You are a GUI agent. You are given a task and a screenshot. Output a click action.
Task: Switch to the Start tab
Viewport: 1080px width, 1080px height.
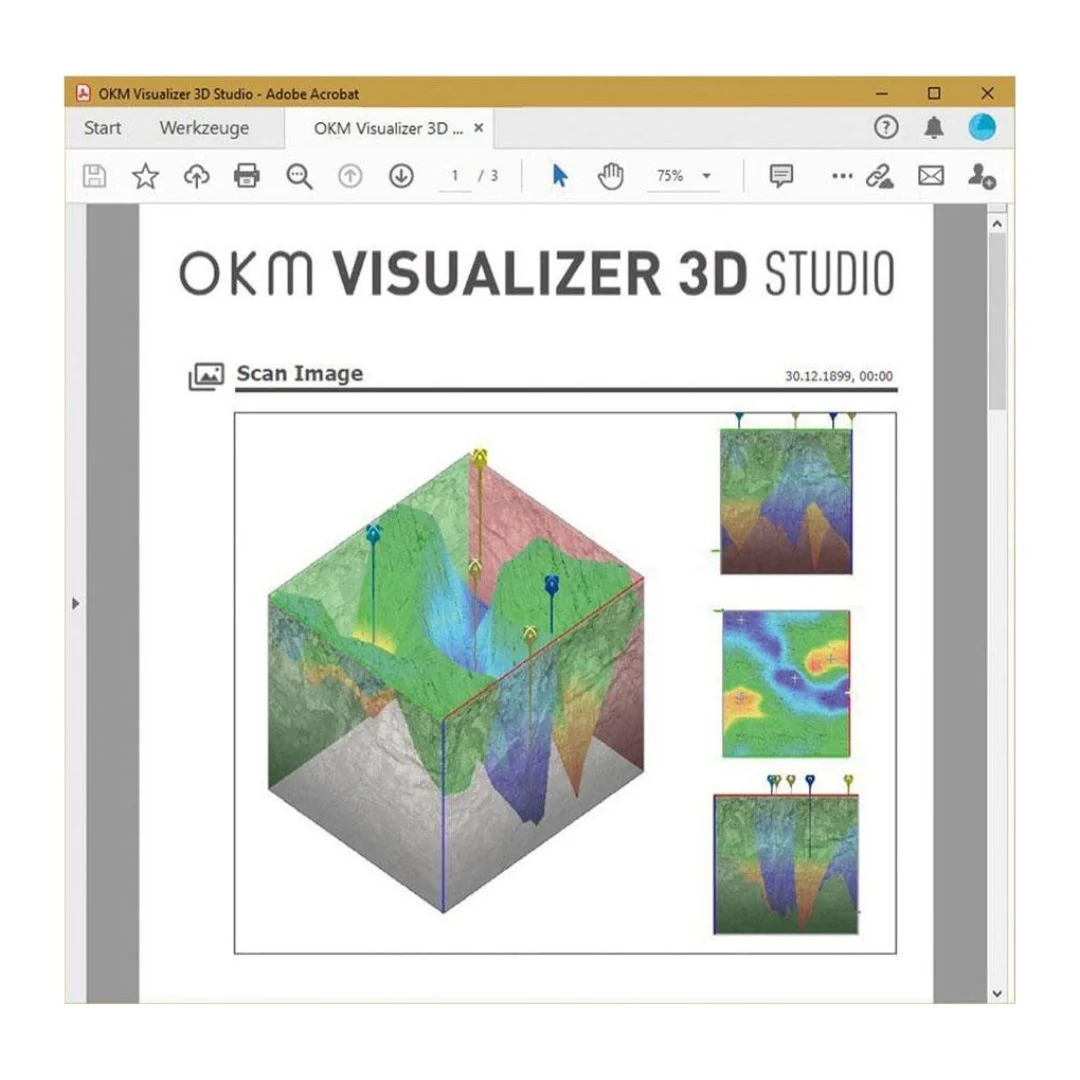click(102, 128)
